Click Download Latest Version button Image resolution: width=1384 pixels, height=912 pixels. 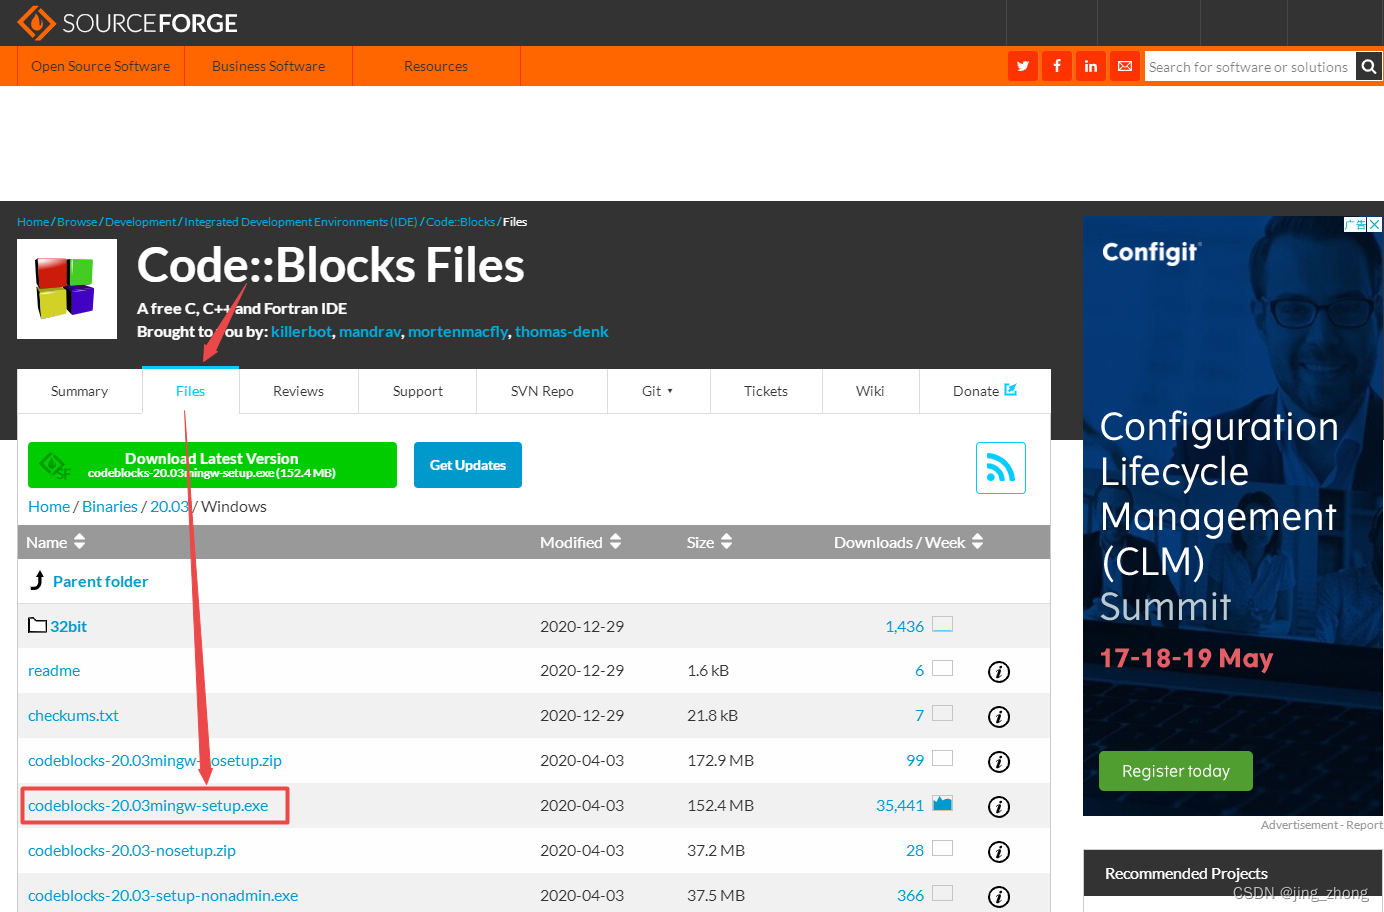(212, 465)
